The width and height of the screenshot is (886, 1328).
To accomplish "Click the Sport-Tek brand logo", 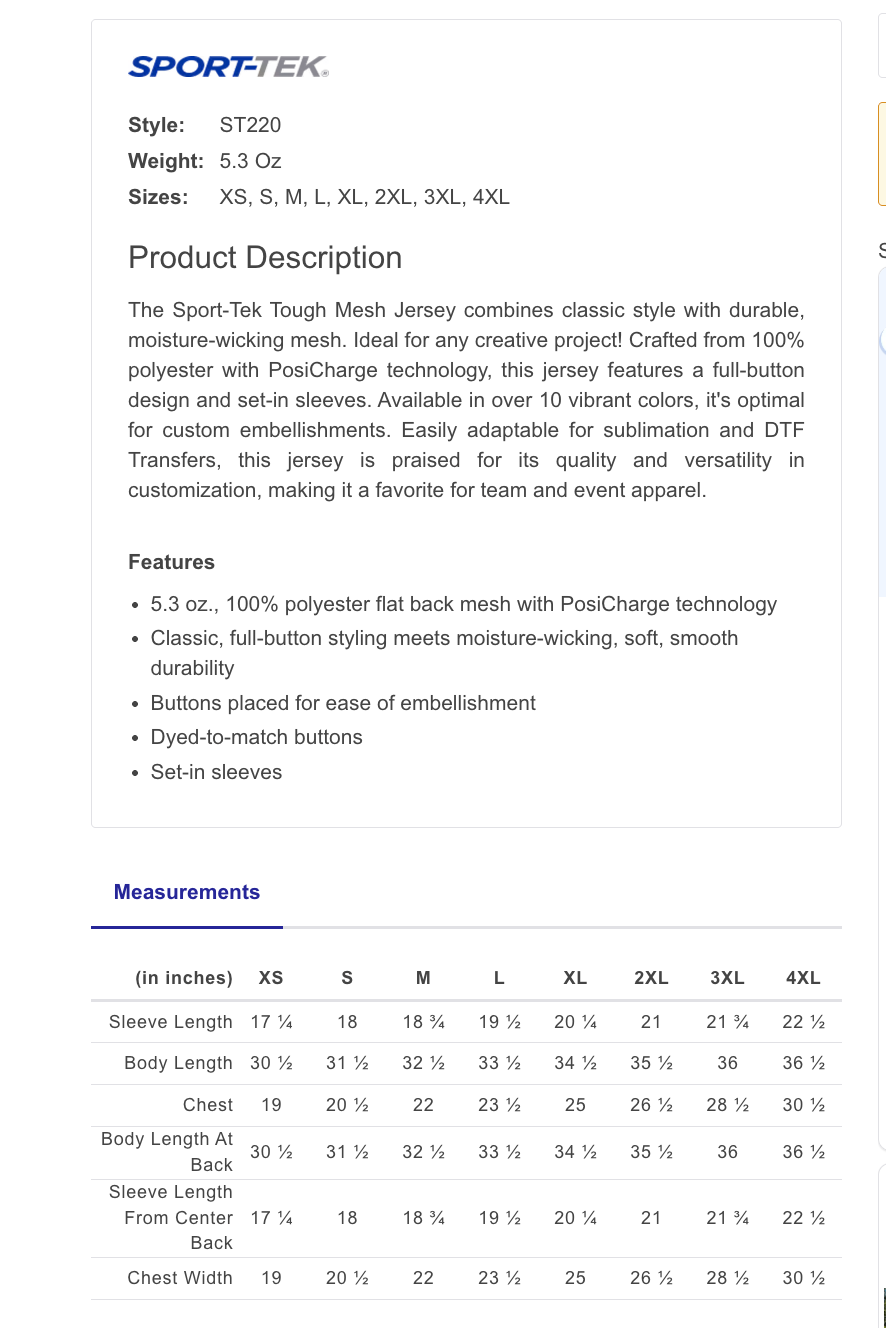I will pos(228,67).
